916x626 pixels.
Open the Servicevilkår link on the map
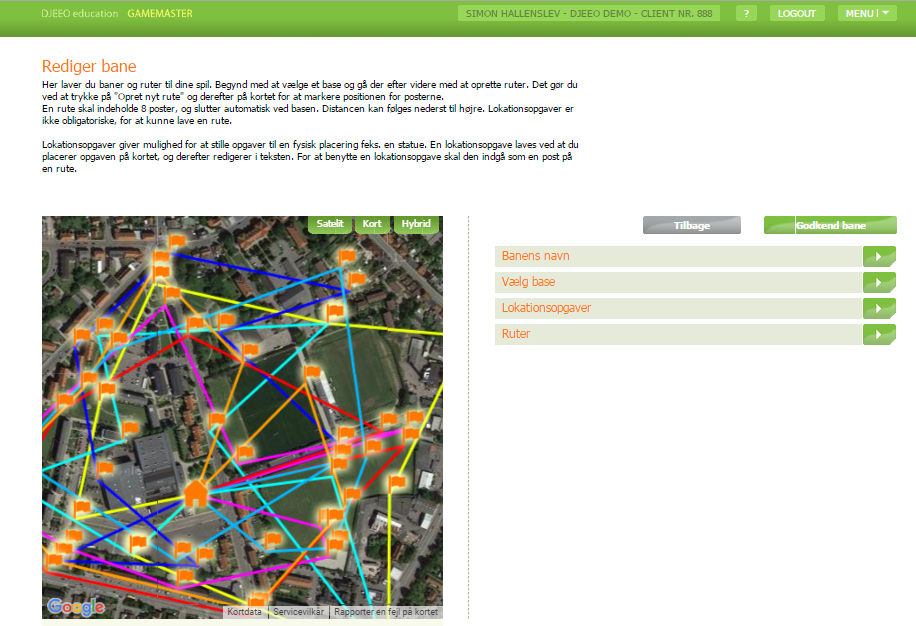pos(299,611)
